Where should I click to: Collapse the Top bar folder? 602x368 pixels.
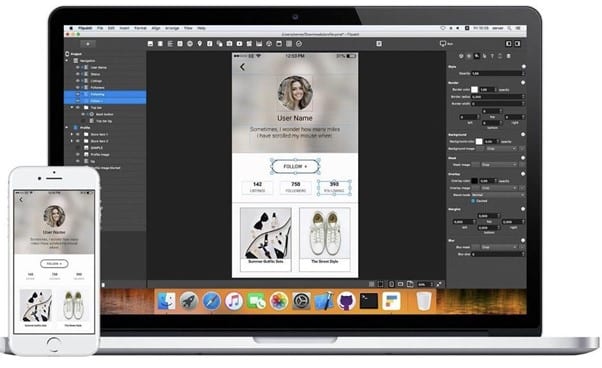pos(72,108)
